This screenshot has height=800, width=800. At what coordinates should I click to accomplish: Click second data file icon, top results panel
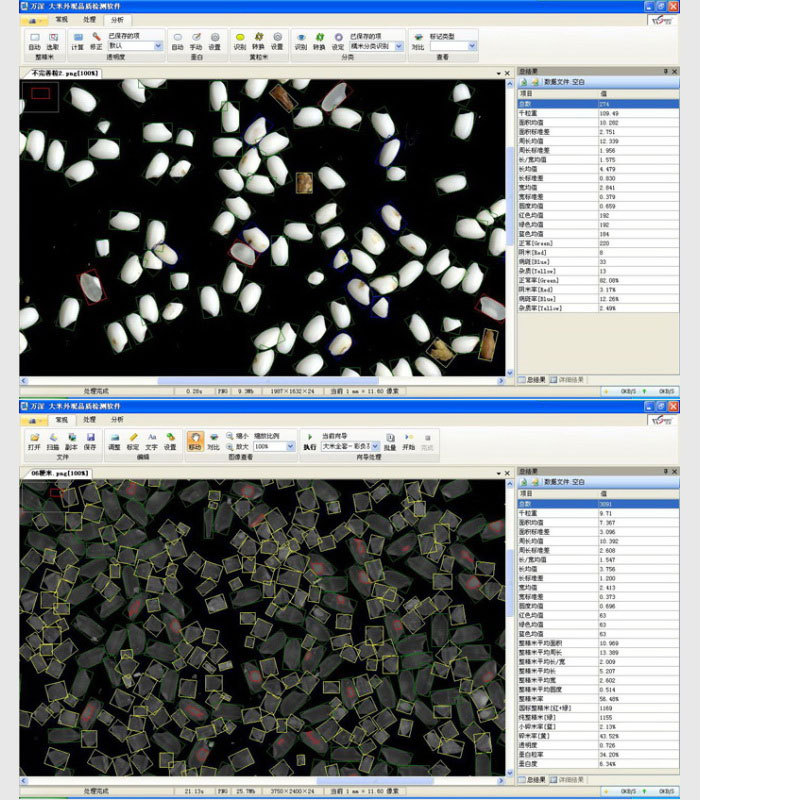535,82
